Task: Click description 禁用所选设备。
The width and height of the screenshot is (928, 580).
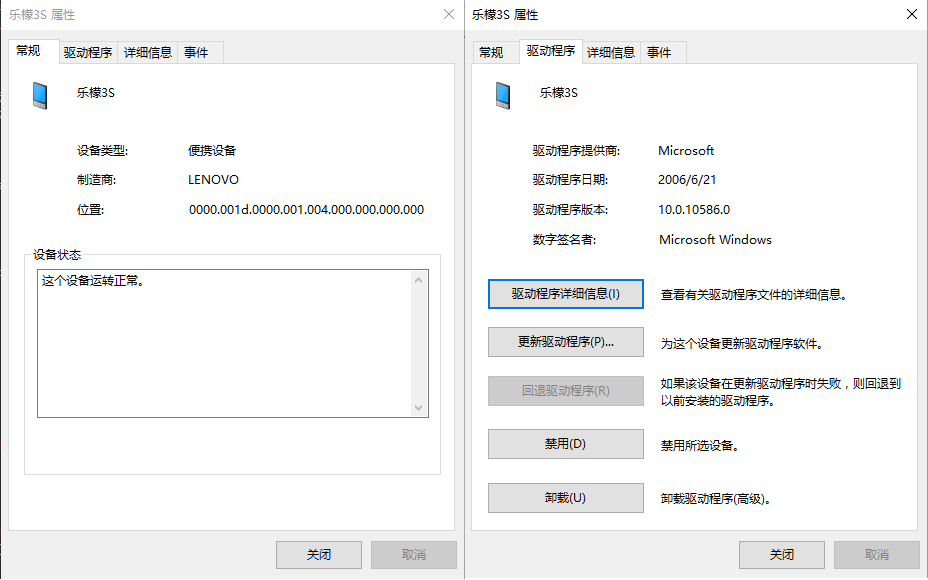Action: [700, 446]
